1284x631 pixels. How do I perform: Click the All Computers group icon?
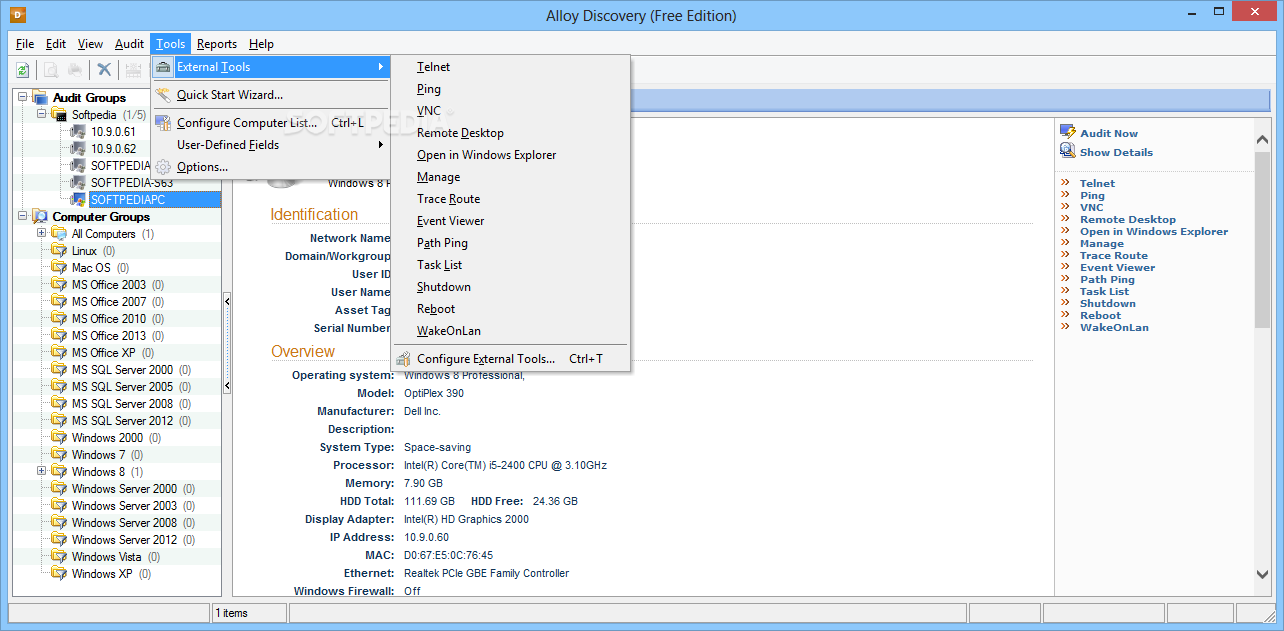[59, 234]
